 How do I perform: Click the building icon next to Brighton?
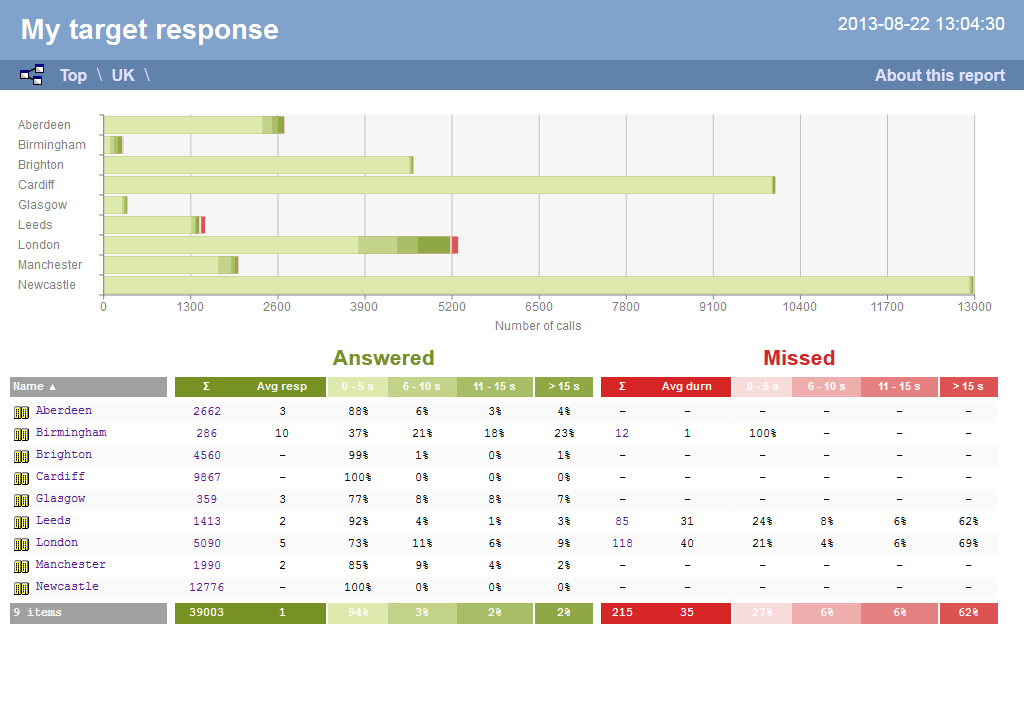pos(21,454)
